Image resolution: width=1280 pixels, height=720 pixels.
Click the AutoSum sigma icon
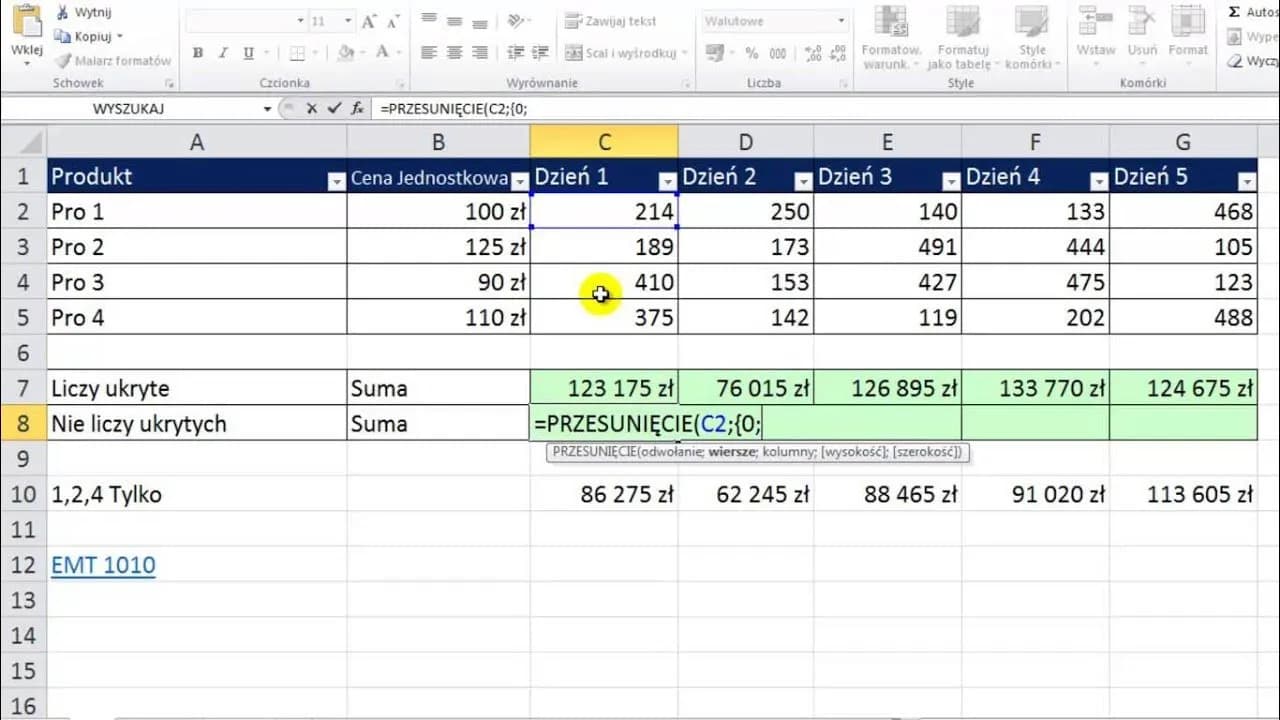pos(1234,13)
